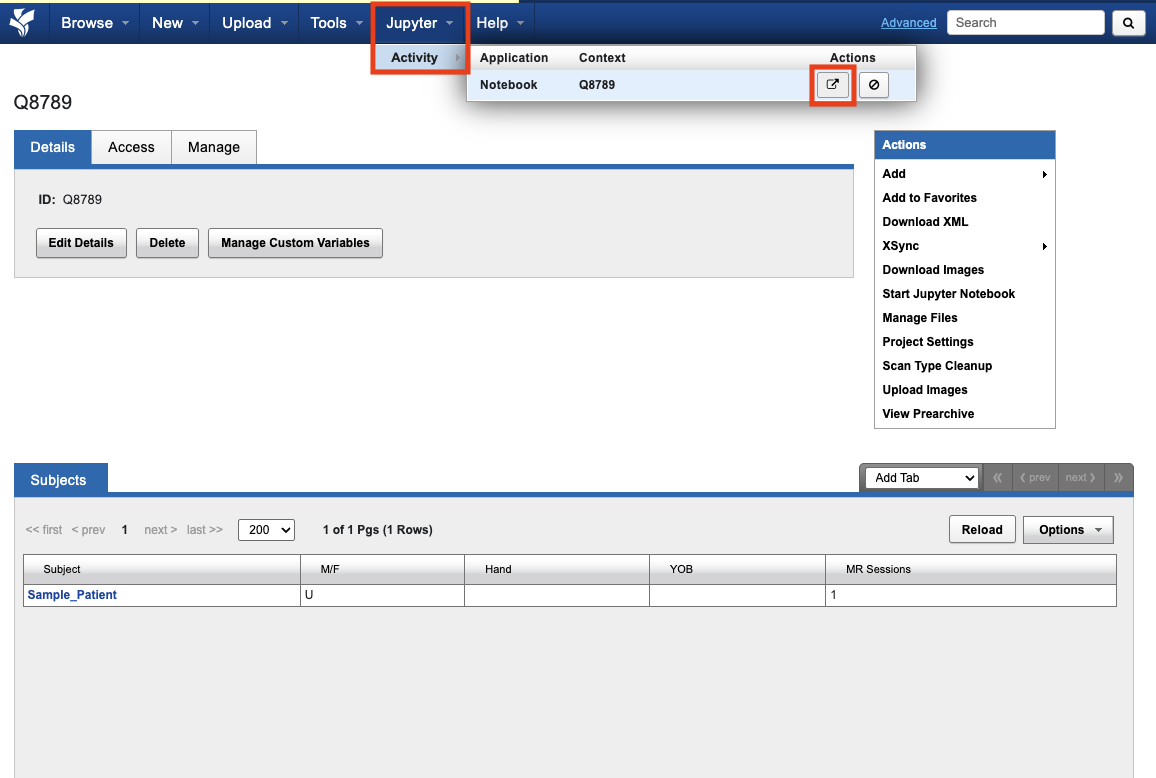Switch to the Access tab
Screen dimensions: 1156x778
[x=131, y=147]
